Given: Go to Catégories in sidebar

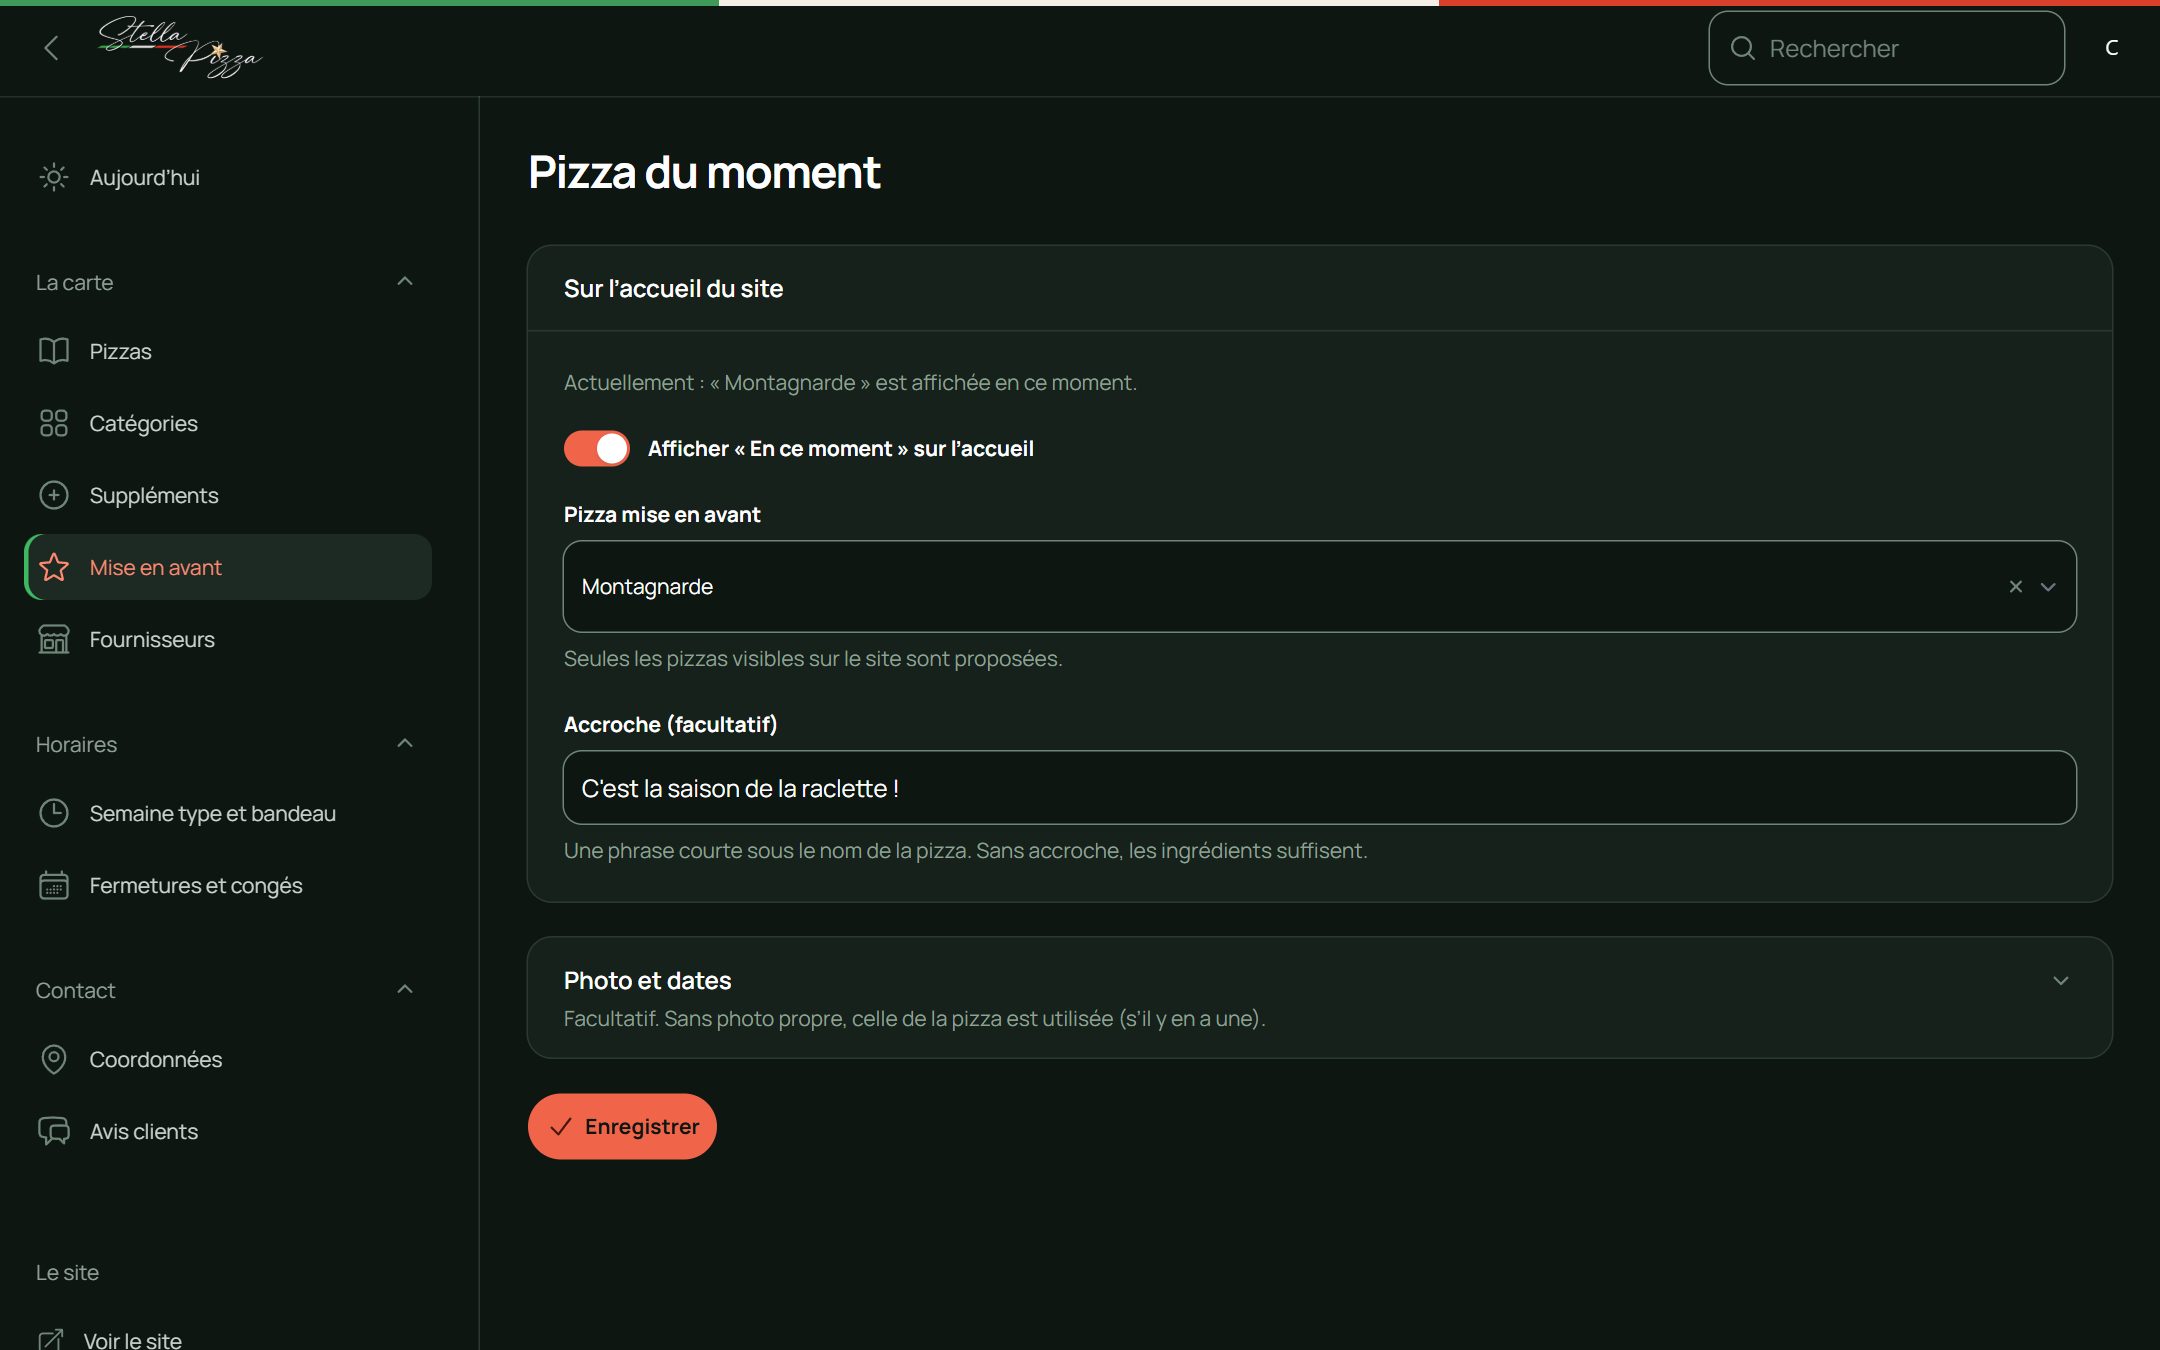Looking at the screenshot, I should click(x=228, y=423).
